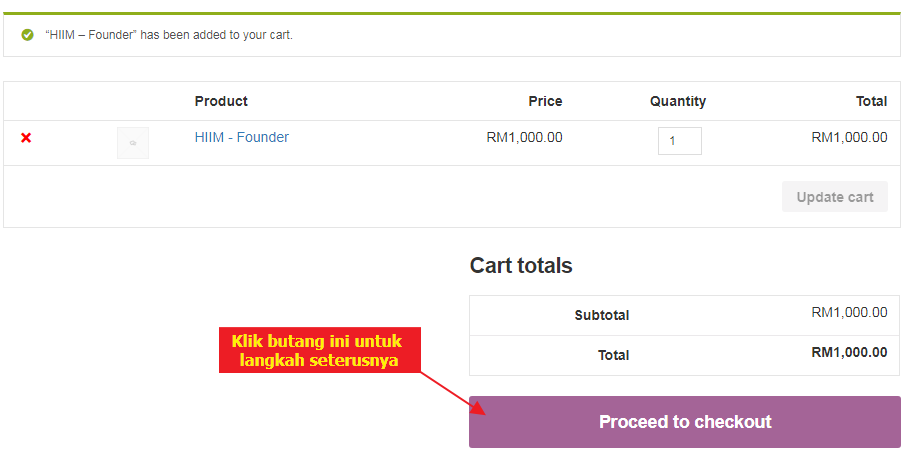This screenshot has width=908, height=454.
Task: Focus the quantity input field
Action: [679, 141]
